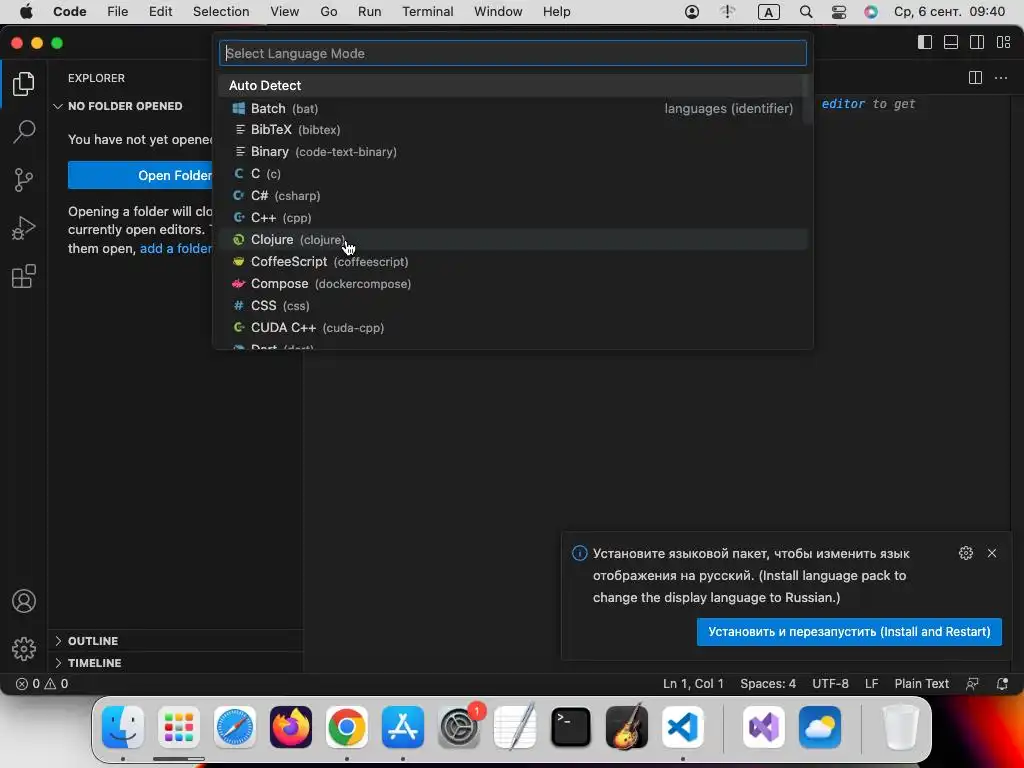Toggle secondary side bar layout icon
The height and width of the screenshot is (768, 1024).
(977, 42)
